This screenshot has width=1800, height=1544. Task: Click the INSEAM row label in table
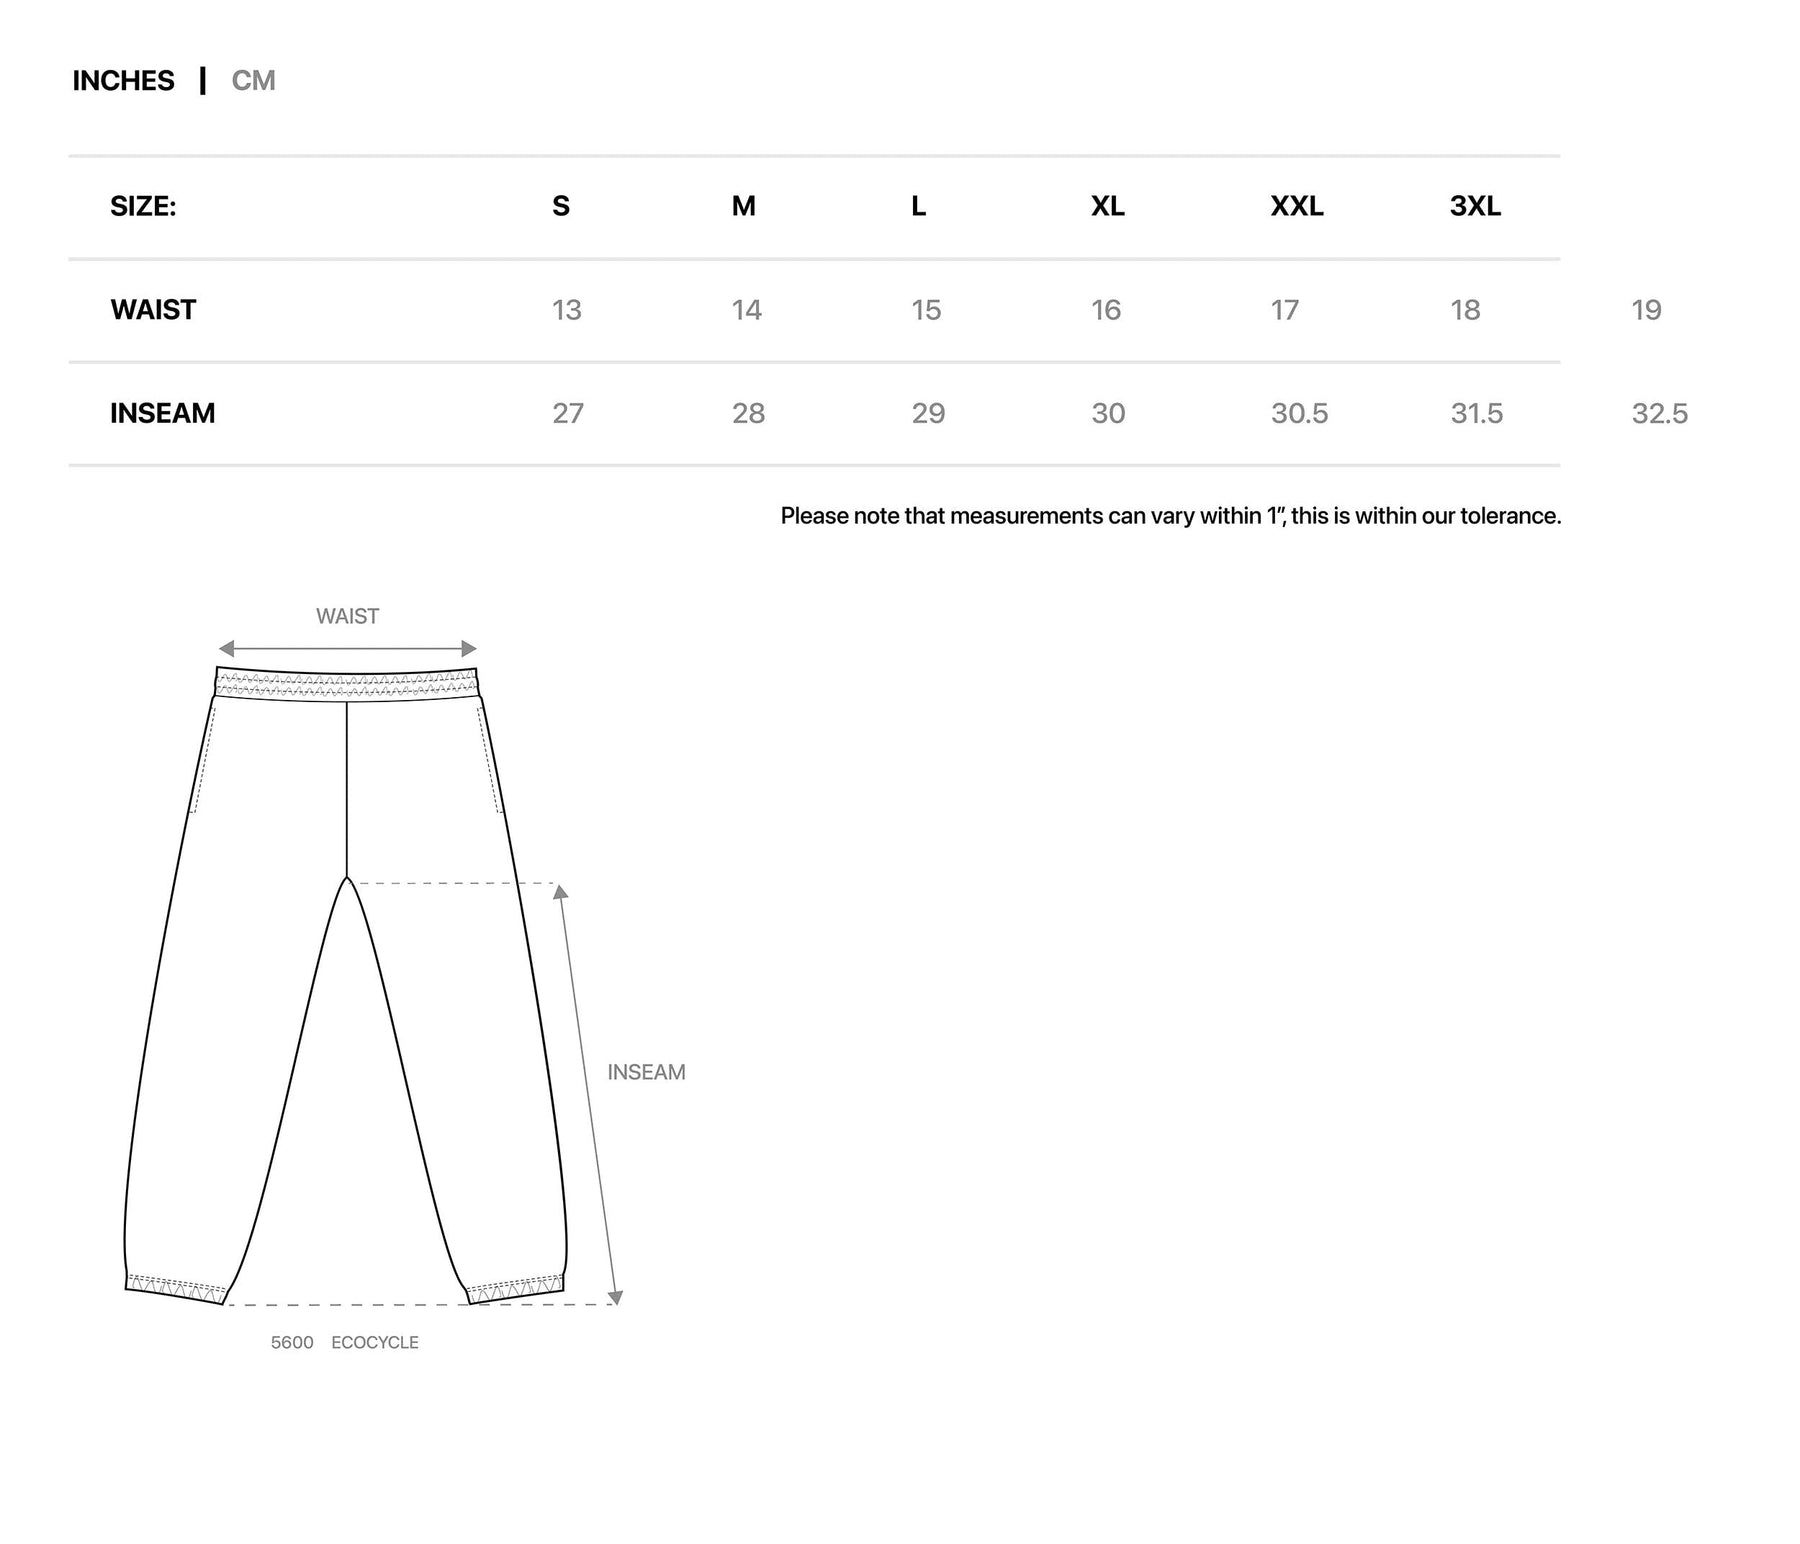162,413
